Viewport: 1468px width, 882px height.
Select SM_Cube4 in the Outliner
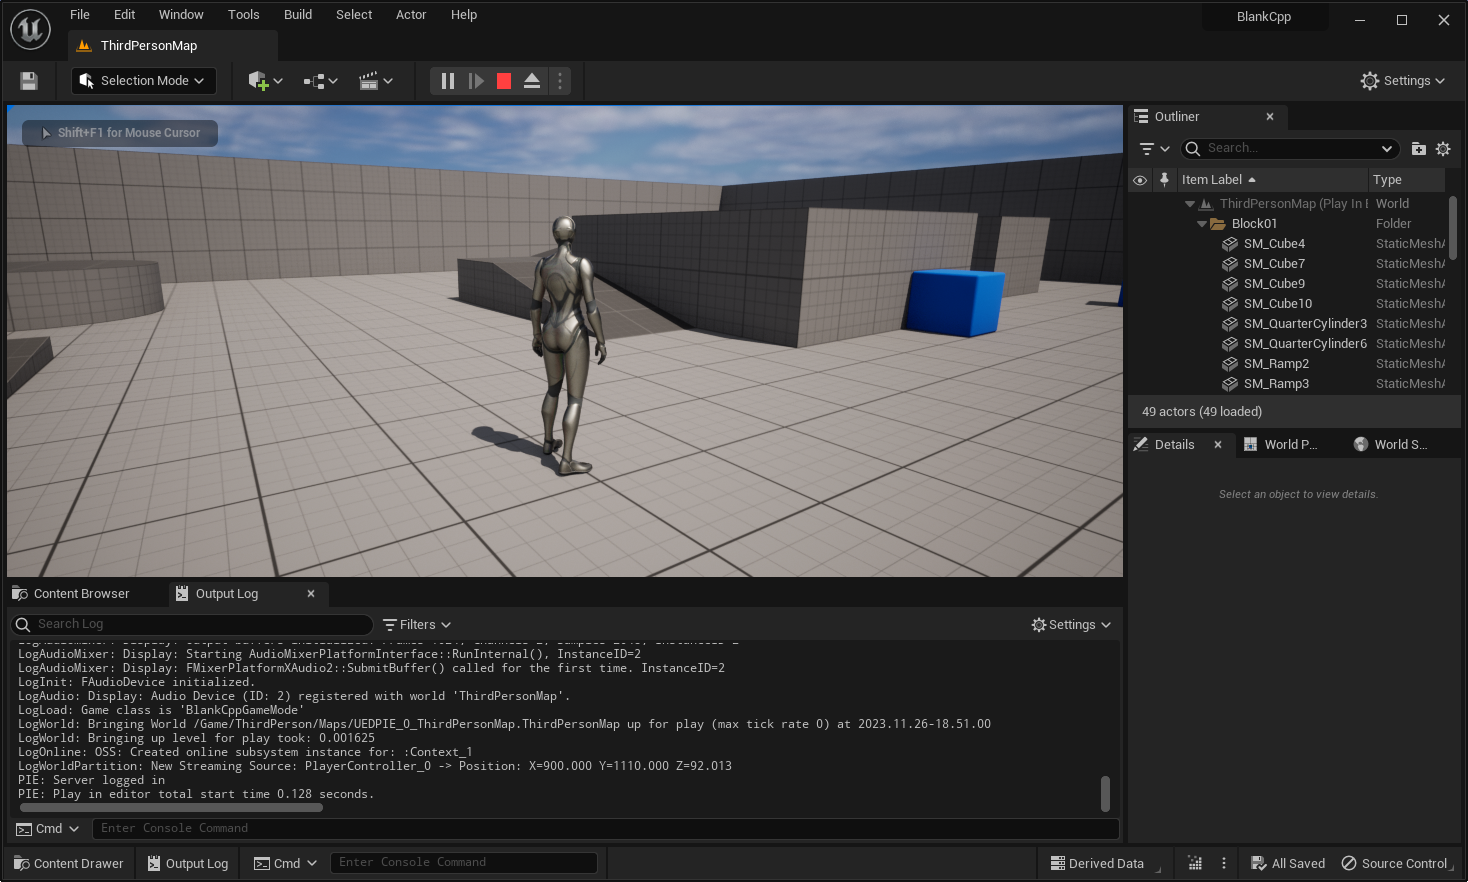pos(1288,244)
